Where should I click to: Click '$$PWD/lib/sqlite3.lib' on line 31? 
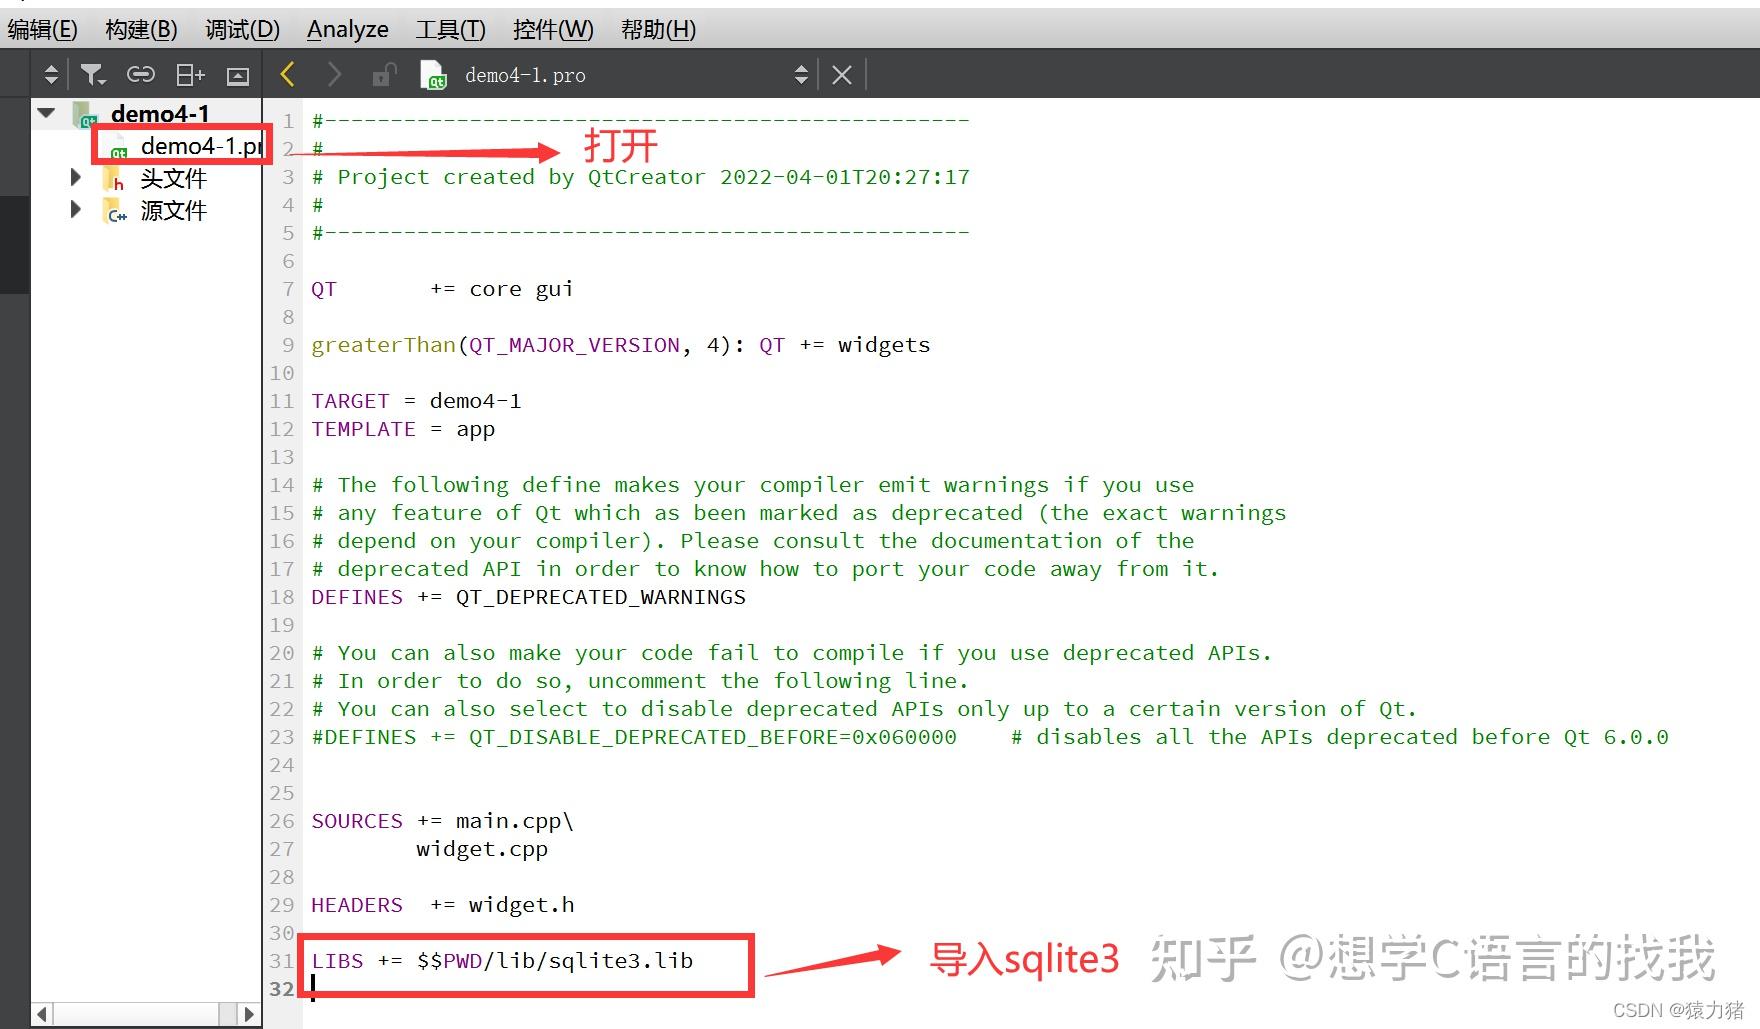555,961
